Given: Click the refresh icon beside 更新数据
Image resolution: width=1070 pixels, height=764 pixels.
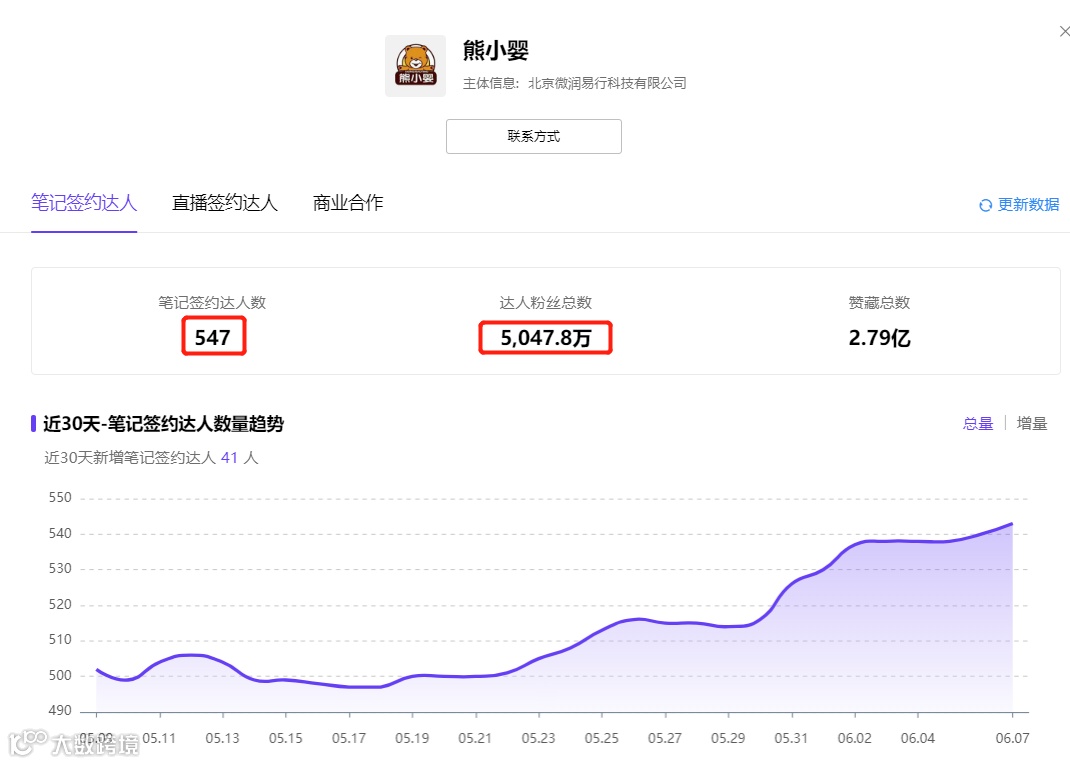Looking at the screenshot, I should [x=985, y=205].
